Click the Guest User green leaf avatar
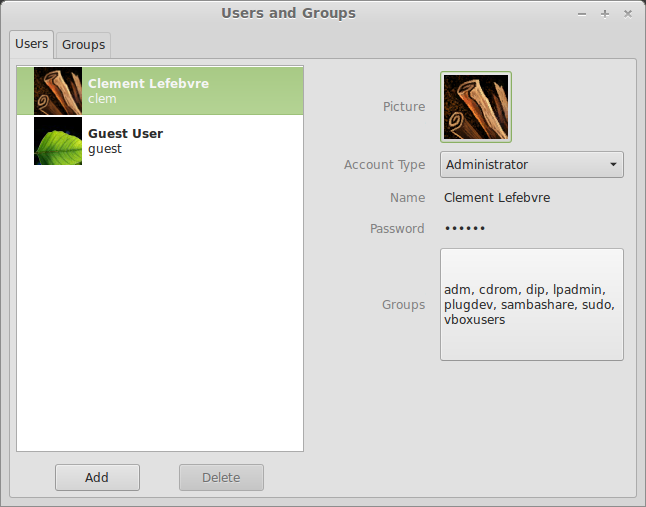The height and width of the screenshot is (507, 646). coord(58,141)
